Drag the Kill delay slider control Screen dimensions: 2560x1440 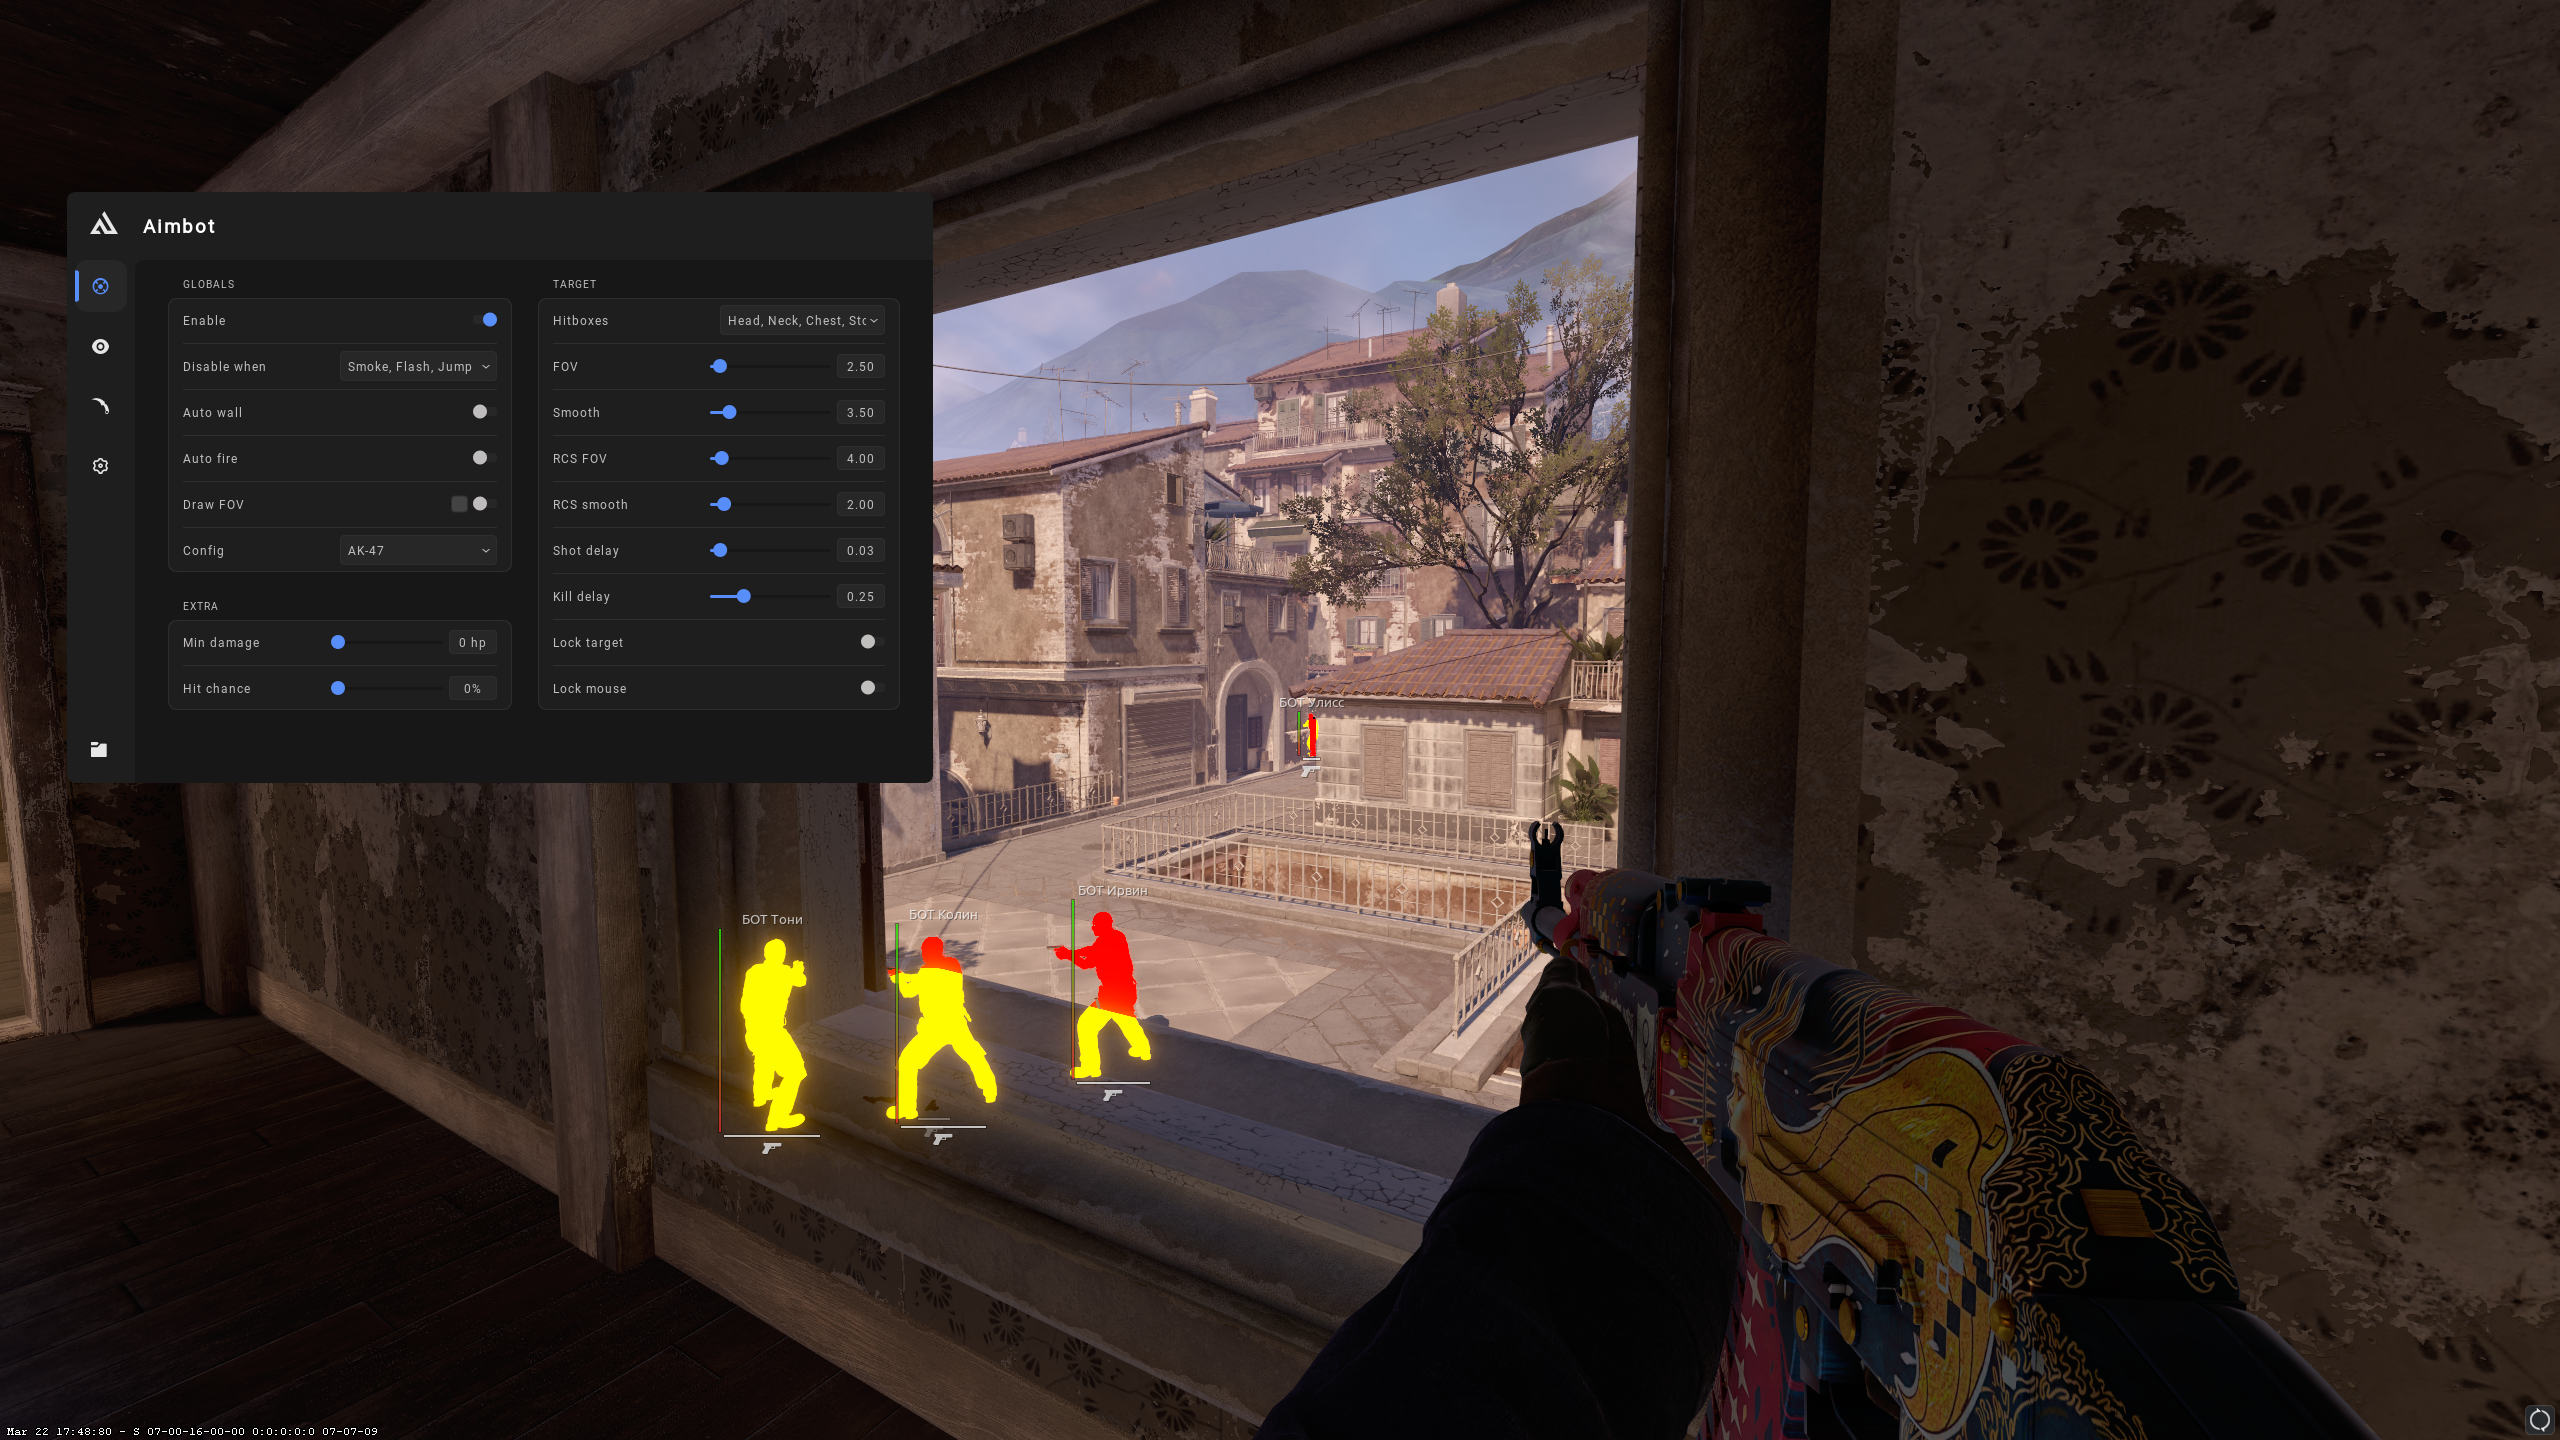740,596
